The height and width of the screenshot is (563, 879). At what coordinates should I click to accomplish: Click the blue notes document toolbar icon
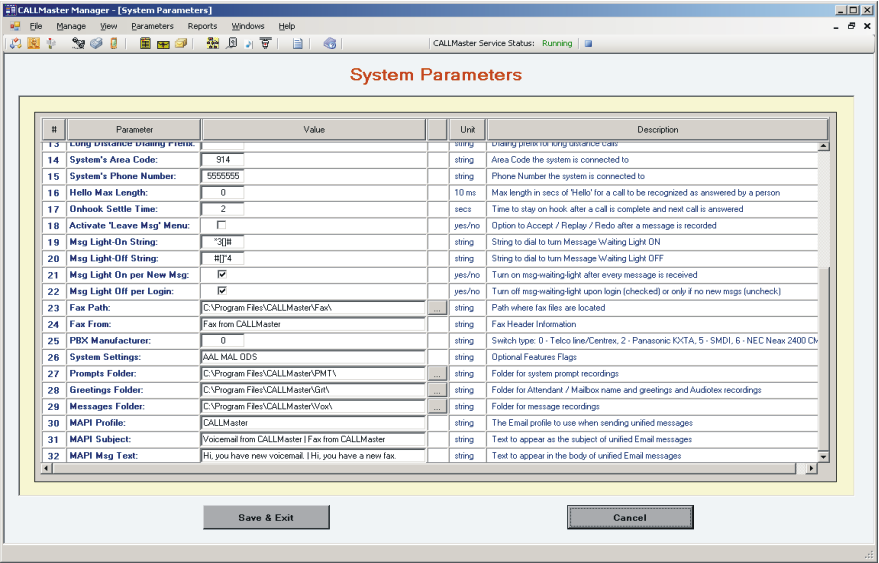coord(298,43)
